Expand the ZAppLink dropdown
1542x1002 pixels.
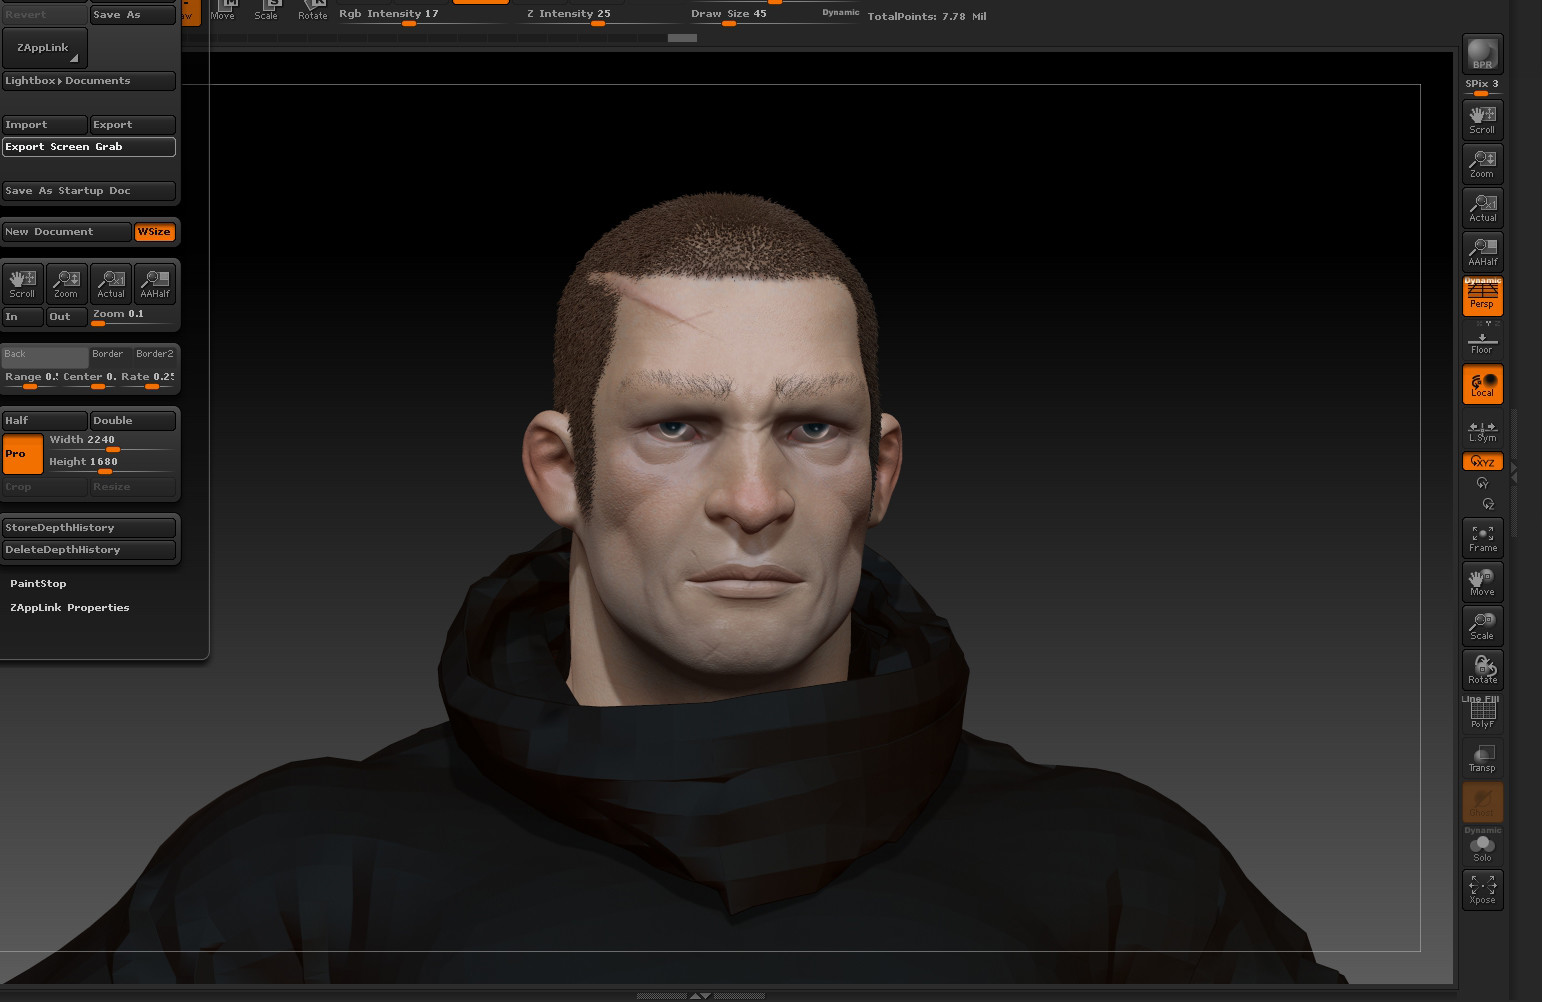(x=44, y=47)
